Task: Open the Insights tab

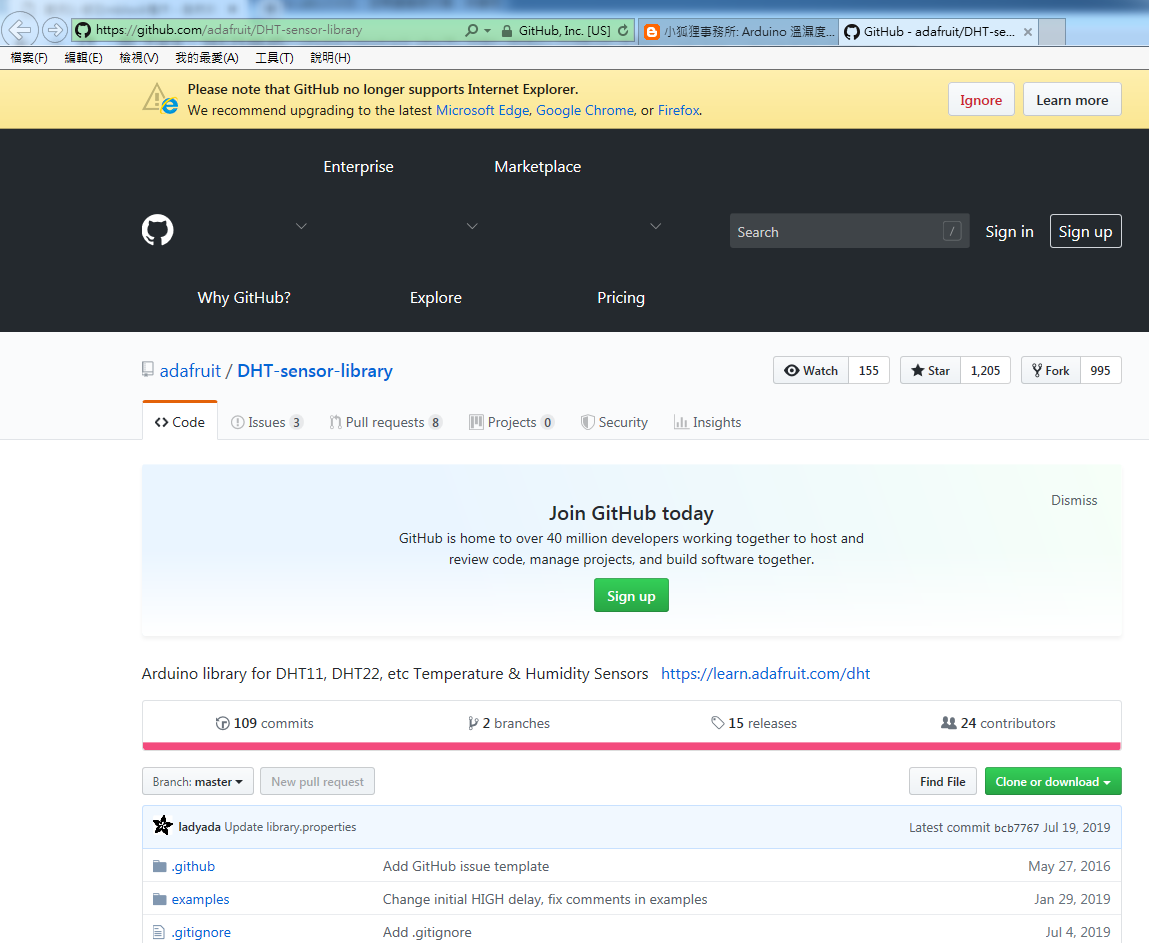Action: [708, 422]
